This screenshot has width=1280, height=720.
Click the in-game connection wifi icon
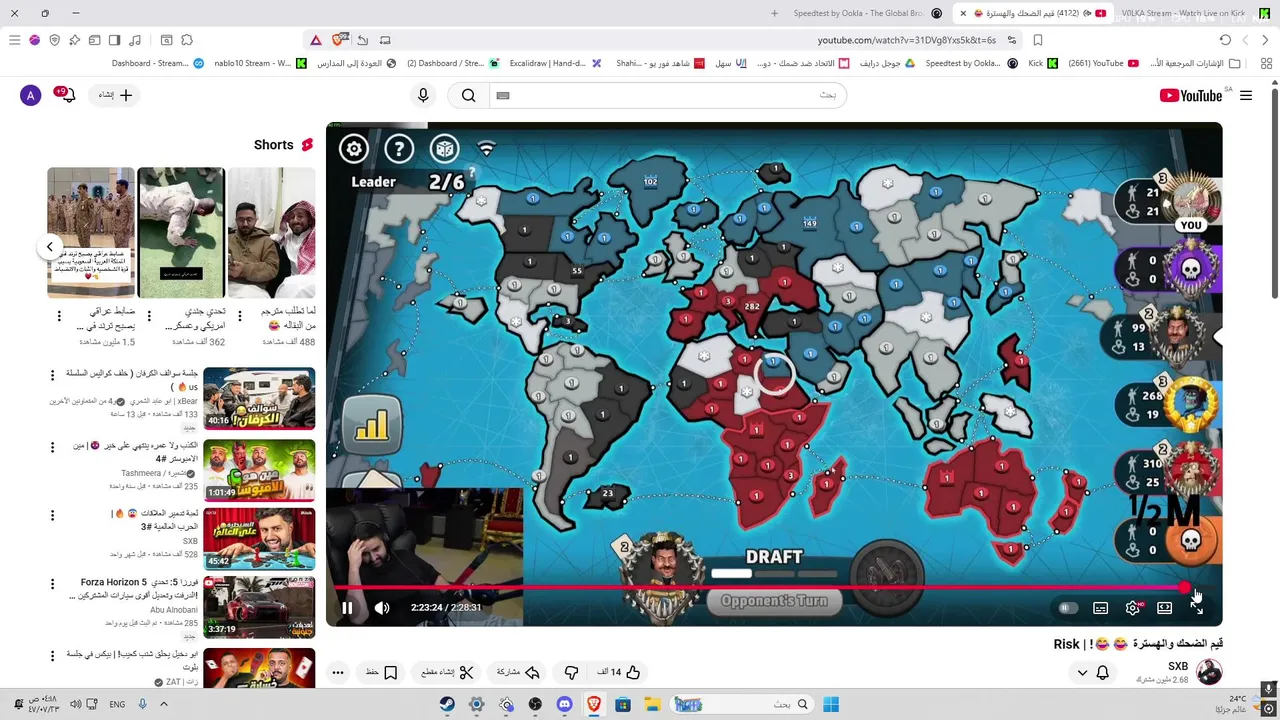click(x=487, y=149)
